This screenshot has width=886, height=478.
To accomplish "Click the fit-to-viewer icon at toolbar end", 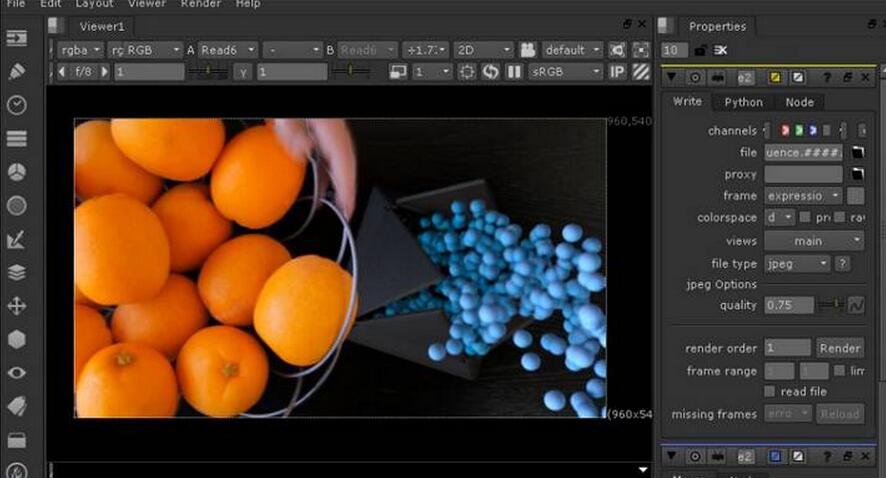I will (641, 50).
